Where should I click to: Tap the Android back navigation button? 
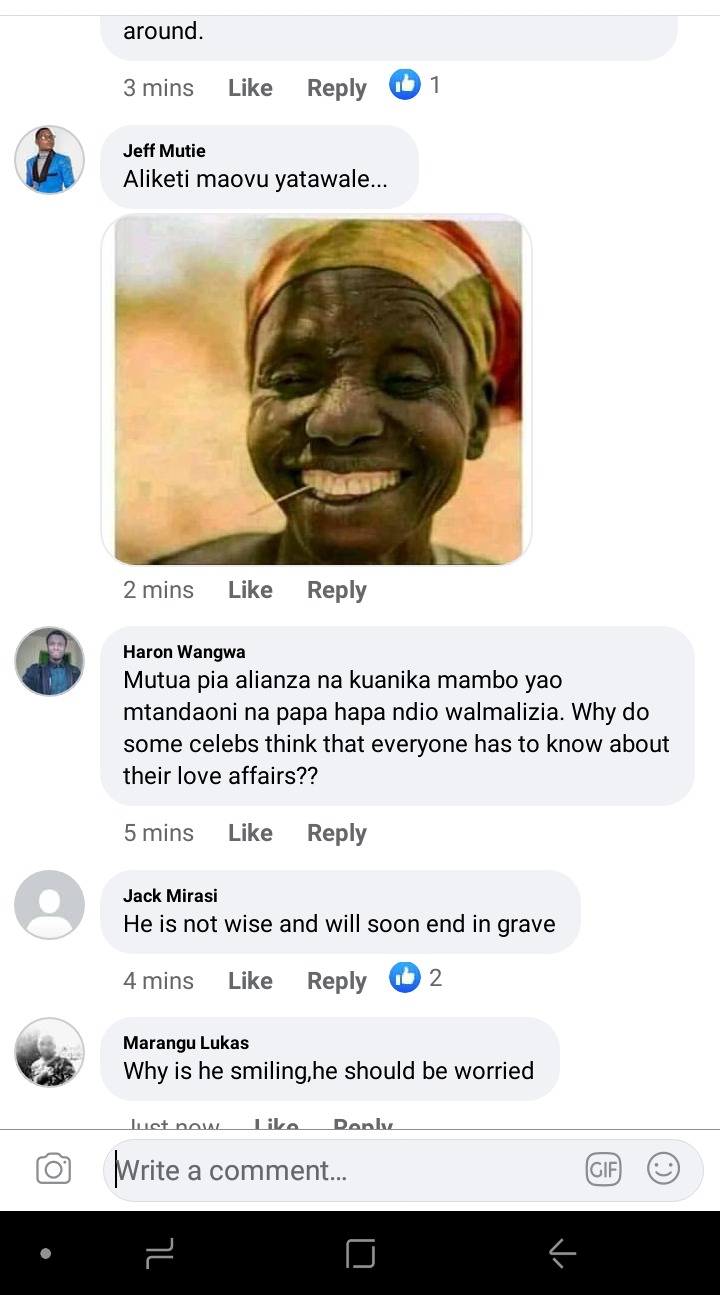point(562,1253)
